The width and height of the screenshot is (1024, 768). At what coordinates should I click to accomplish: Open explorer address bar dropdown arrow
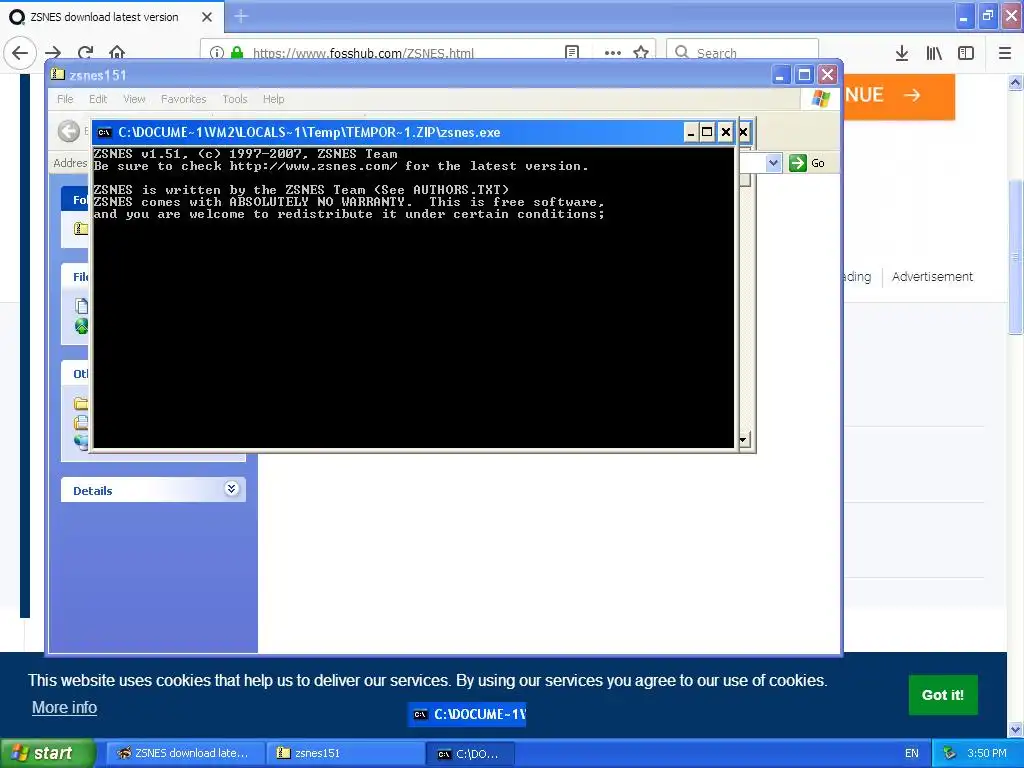(x=773, y=163)
